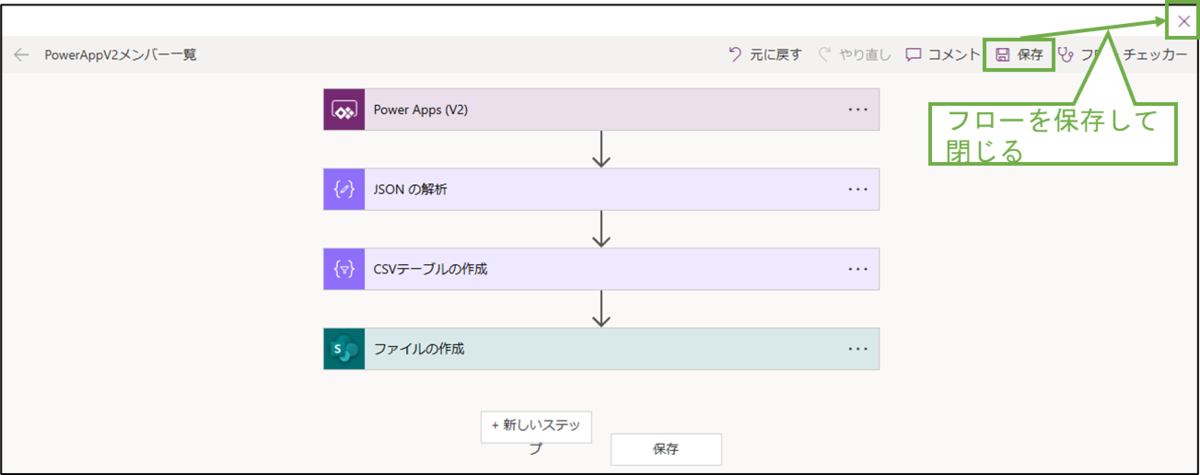1200x475 pixels.
Task: Click 保存 in the top toolbar
Action: (1019, 55)
